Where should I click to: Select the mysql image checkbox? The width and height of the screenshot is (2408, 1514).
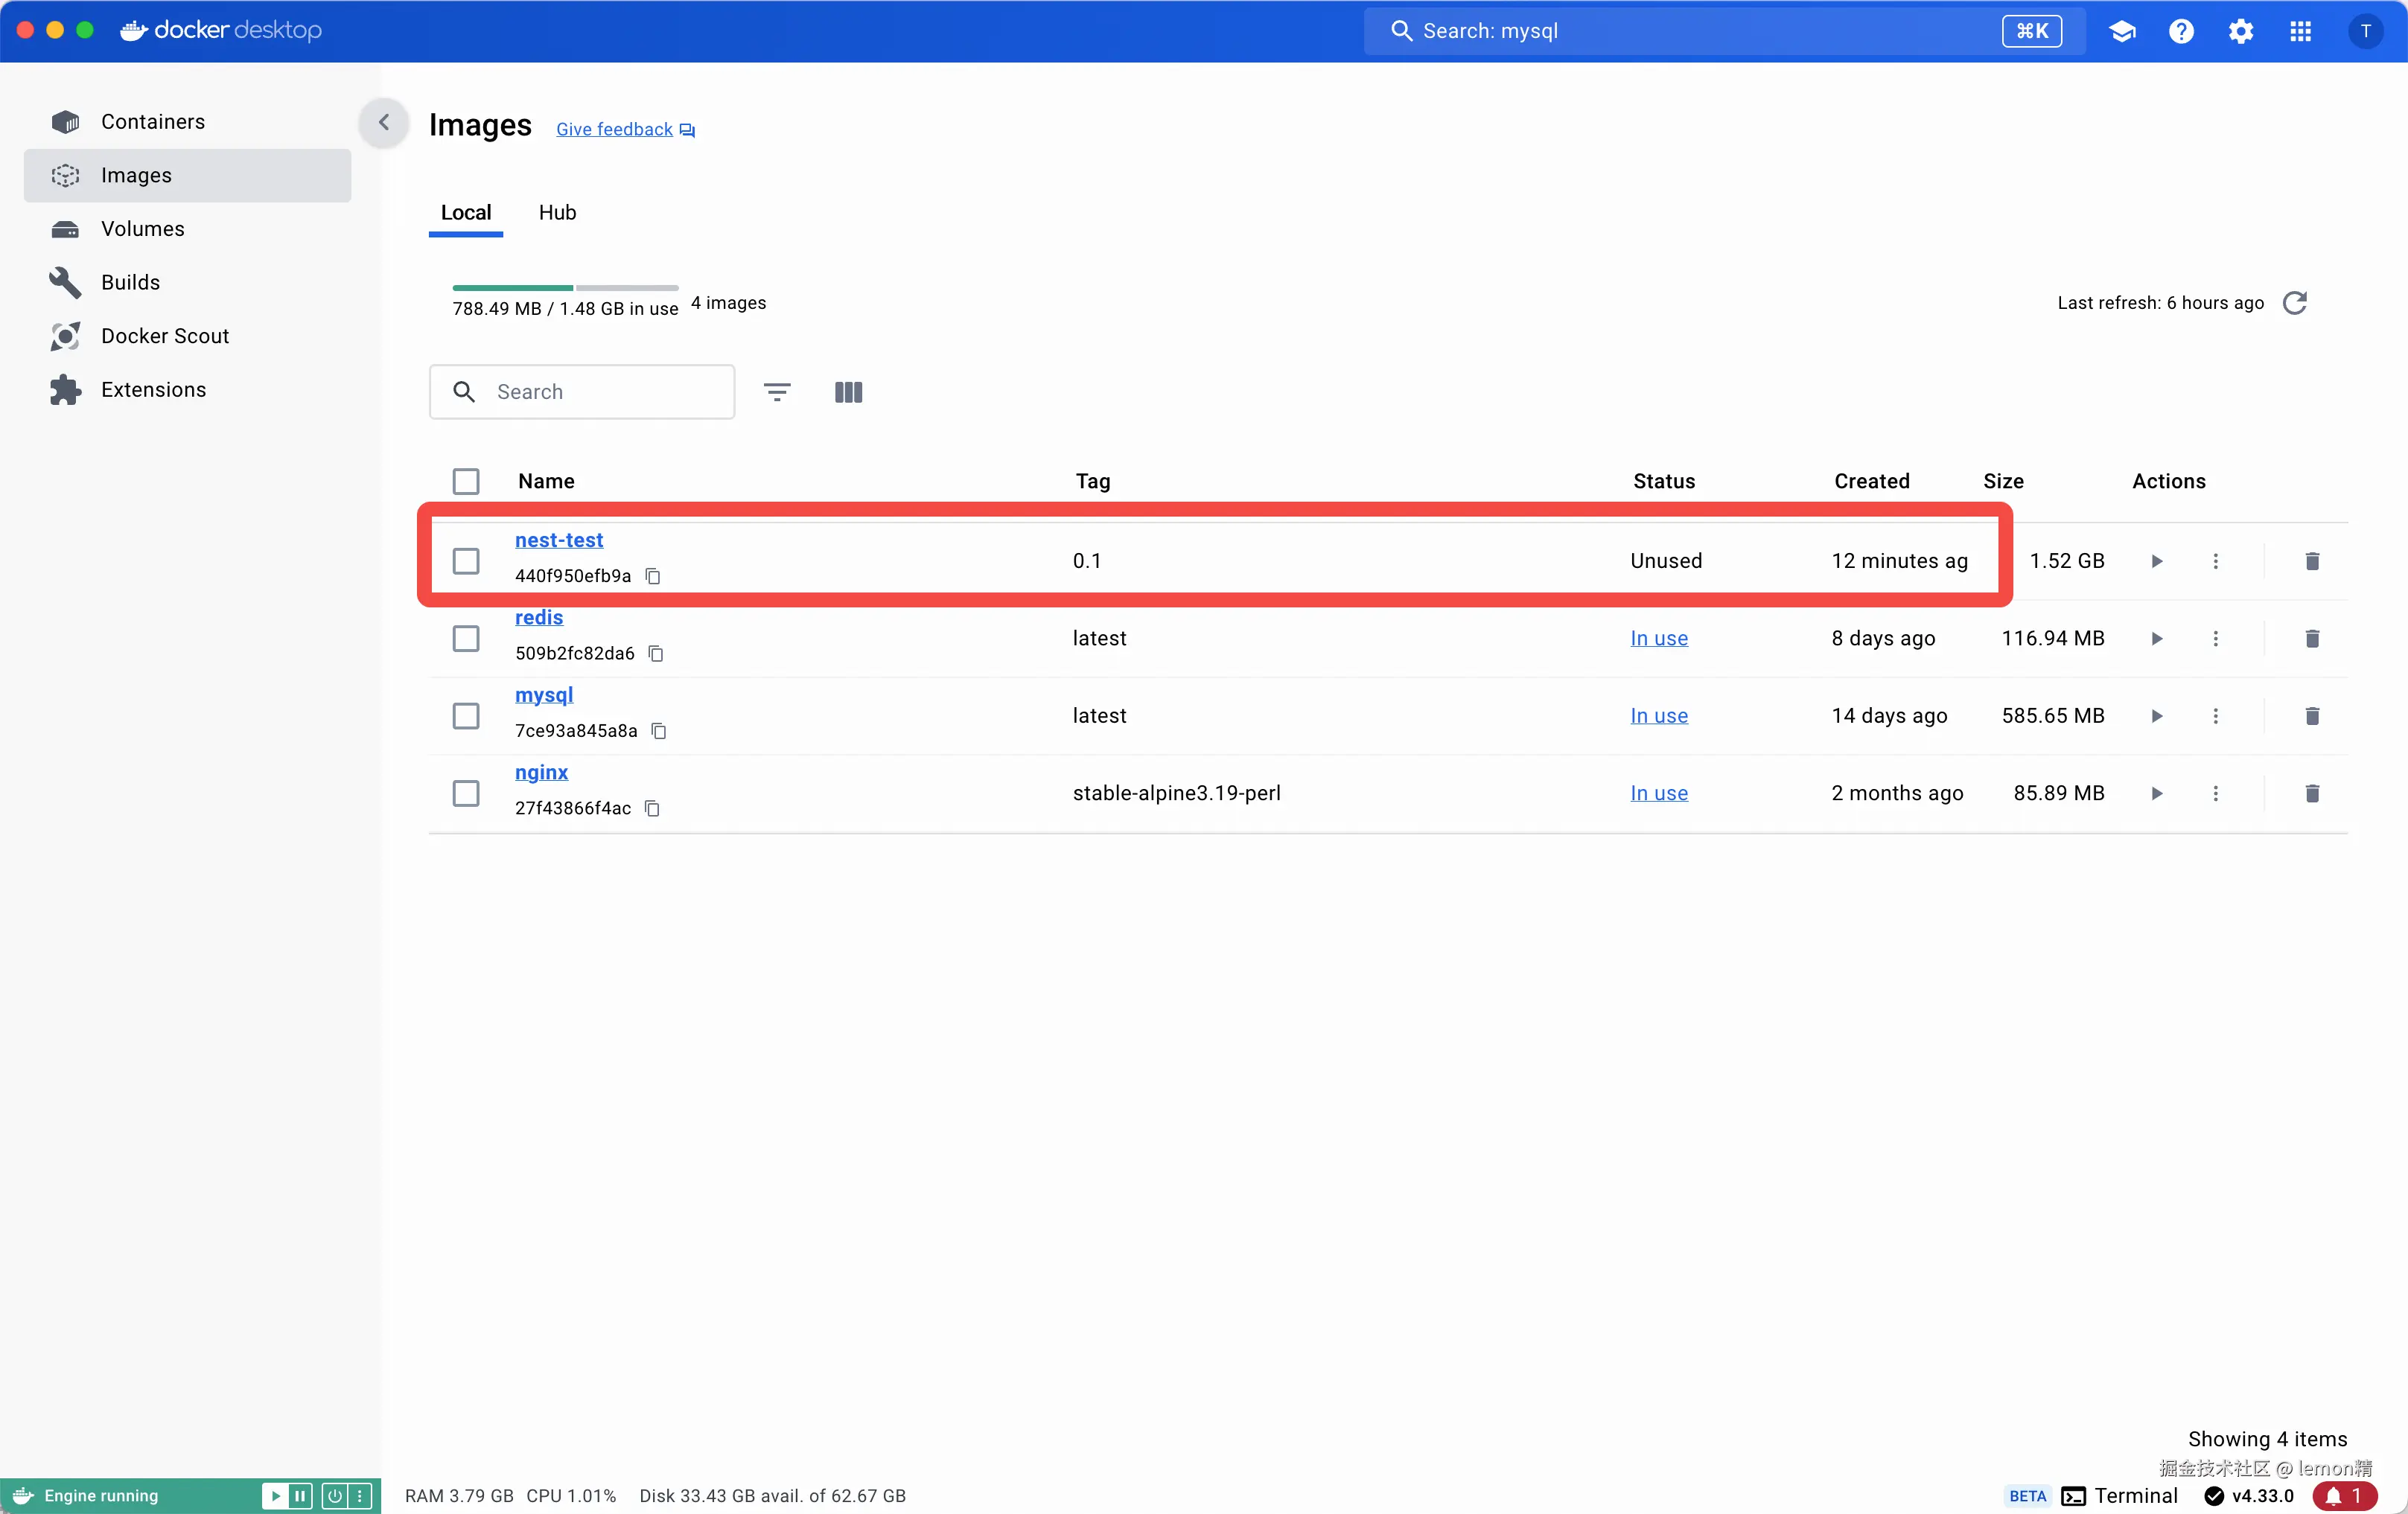(466, 716)
